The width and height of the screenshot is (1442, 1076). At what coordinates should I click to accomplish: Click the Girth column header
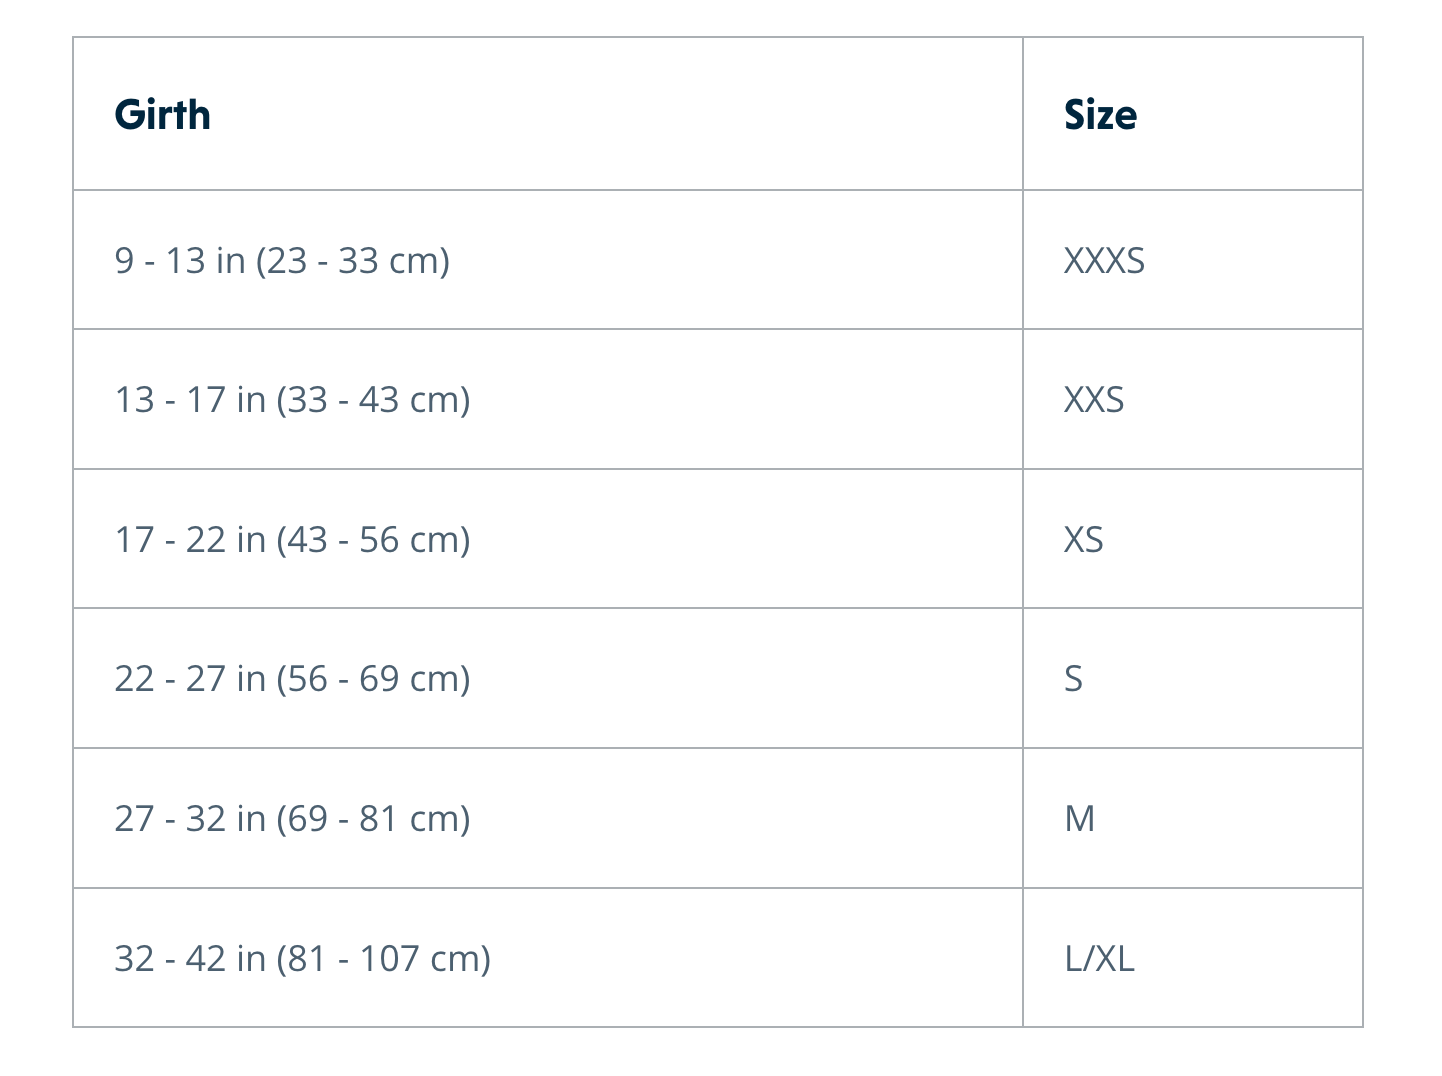[x=163, y=115]
